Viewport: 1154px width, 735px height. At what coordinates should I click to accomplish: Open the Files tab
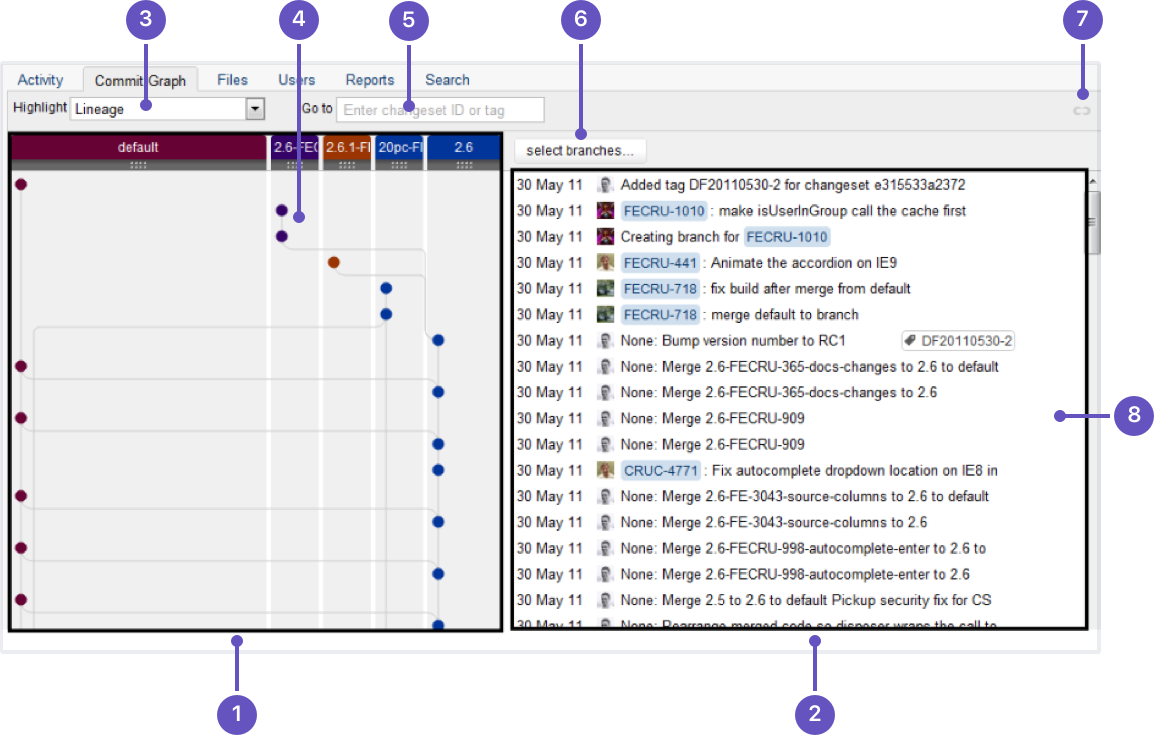(232, 80)
